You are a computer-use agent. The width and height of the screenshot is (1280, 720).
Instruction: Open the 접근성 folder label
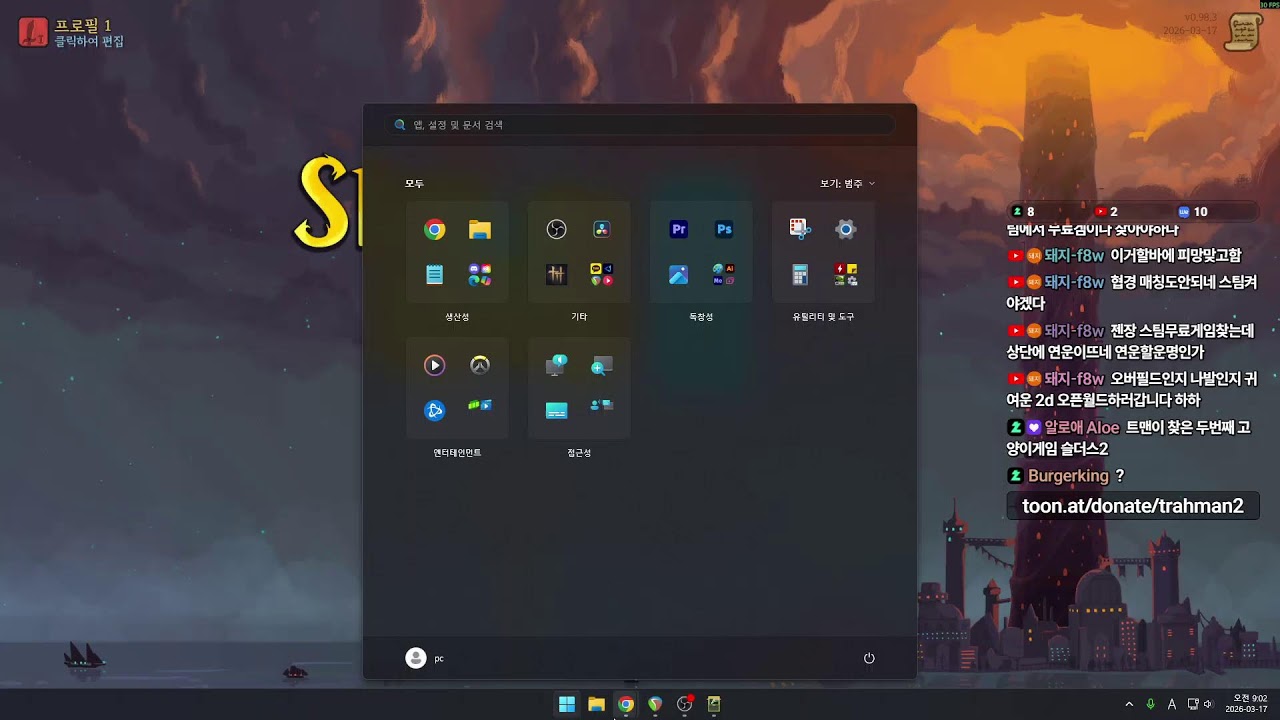579,453
